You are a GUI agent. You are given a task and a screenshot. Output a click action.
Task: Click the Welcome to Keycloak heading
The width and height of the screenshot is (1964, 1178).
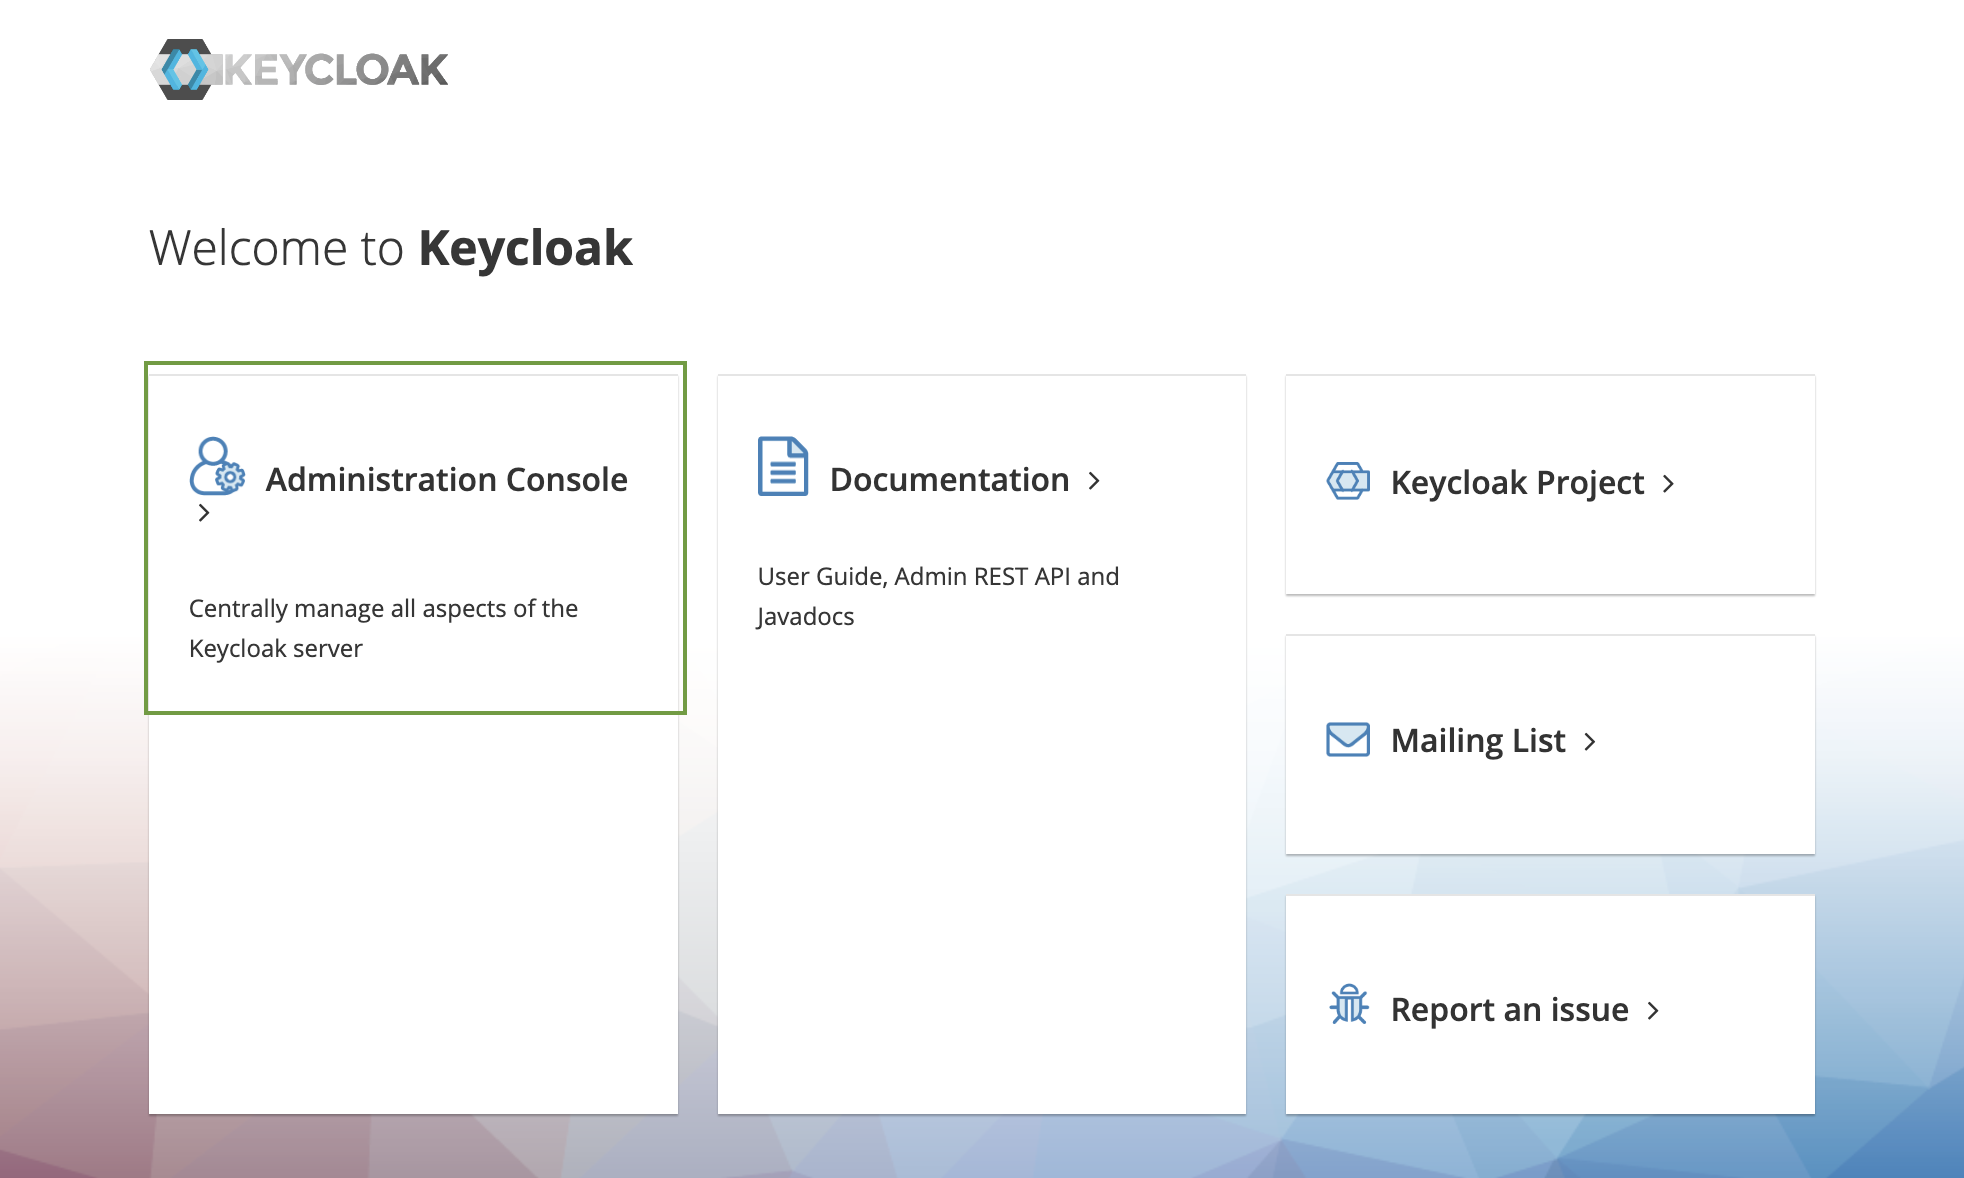click(x=391, y=248)
